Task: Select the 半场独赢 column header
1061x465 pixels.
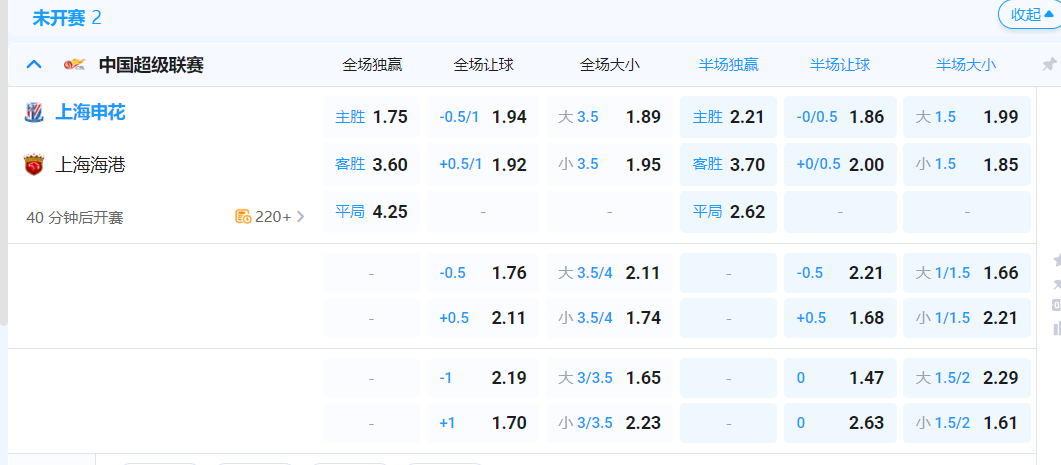Action: 728,65
